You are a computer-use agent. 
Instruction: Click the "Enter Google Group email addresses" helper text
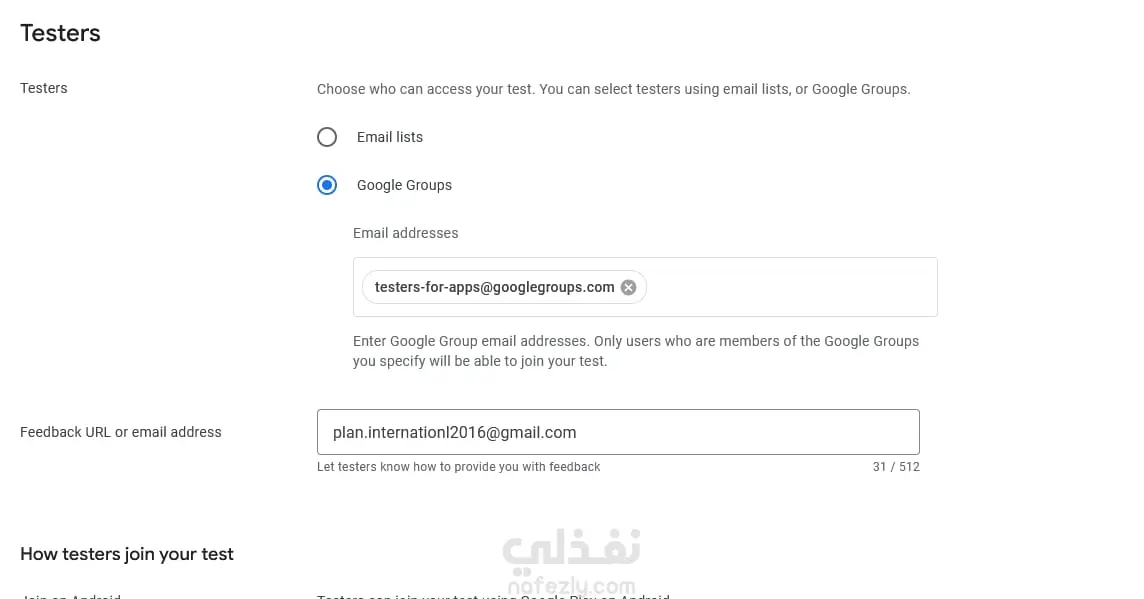pyautogui.click(x=635, y=351)
